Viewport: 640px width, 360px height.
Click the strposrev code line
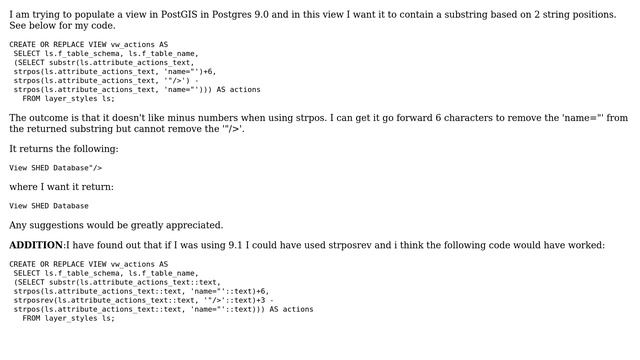pyautogui.click(x=144, y=300)
